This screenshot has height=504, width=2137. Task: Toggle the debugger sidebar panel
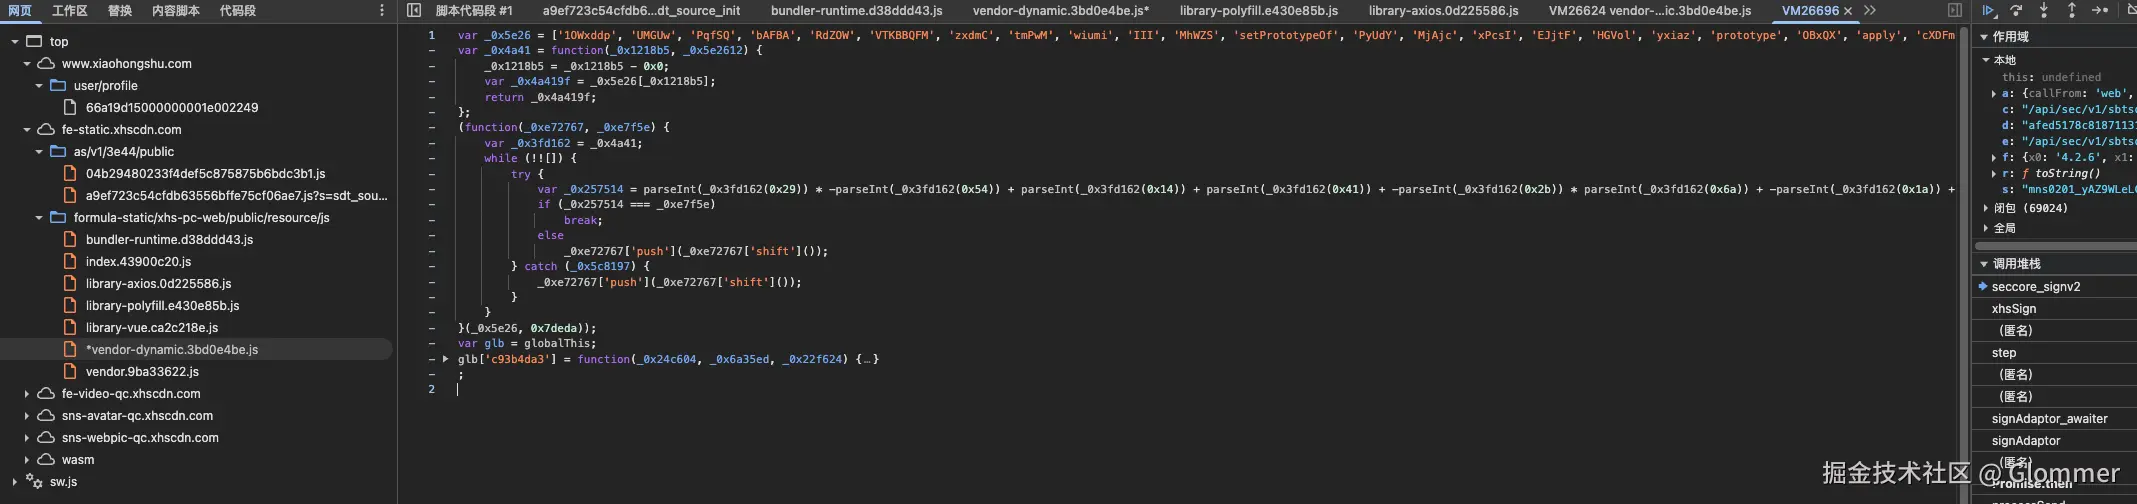(x=1955, y=11)
